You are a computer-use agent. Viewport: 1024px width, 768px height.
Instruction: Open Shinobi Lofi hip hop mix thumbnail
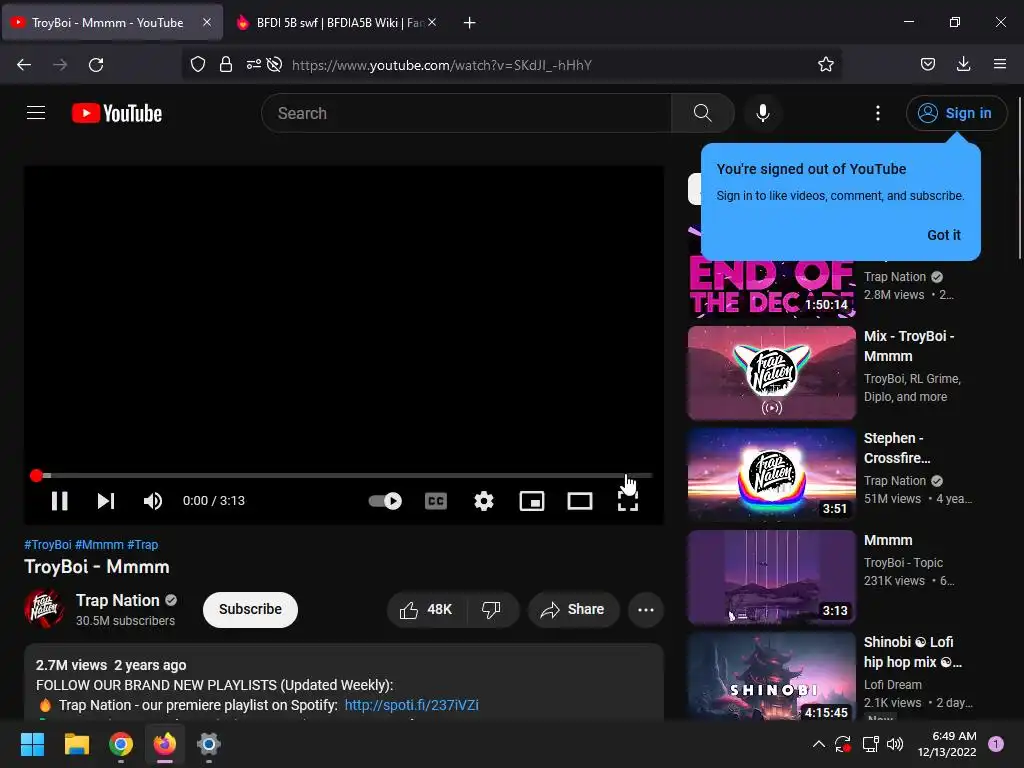771,677
